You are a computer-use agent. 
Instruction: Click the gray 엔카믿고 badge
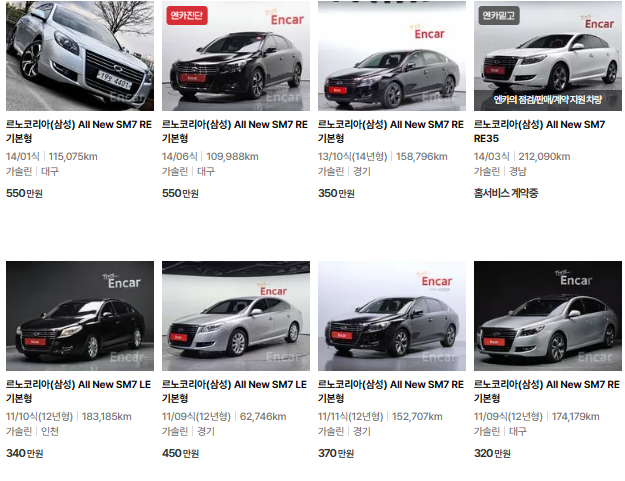click(x=499, y=16)
